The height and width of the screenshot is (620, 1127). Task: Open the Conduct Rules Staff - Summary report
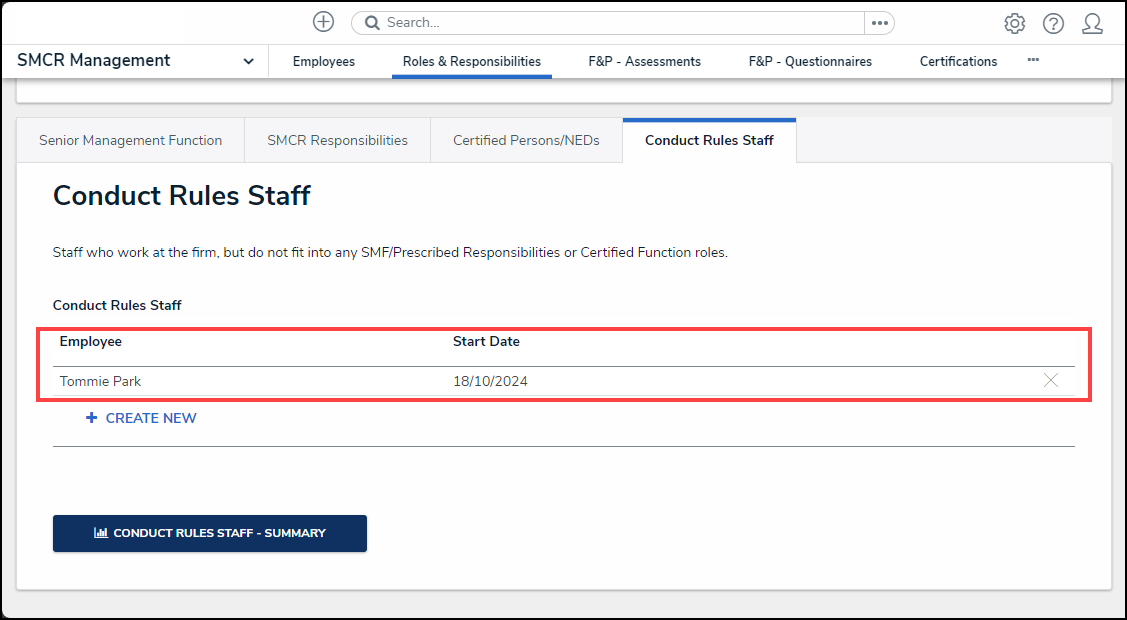pos(209,533)
